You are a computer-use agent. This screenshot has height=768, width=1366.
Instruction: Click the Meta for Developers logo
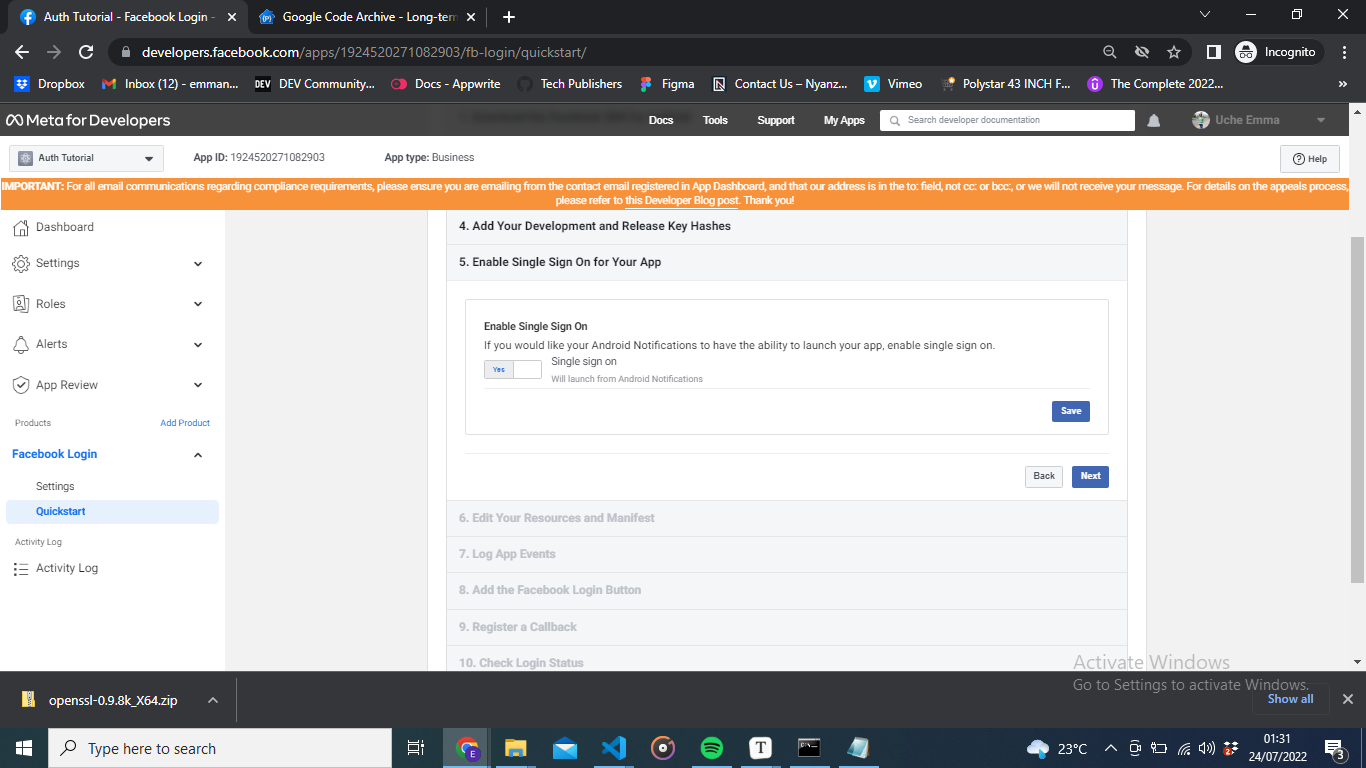(x=88, y=120)
